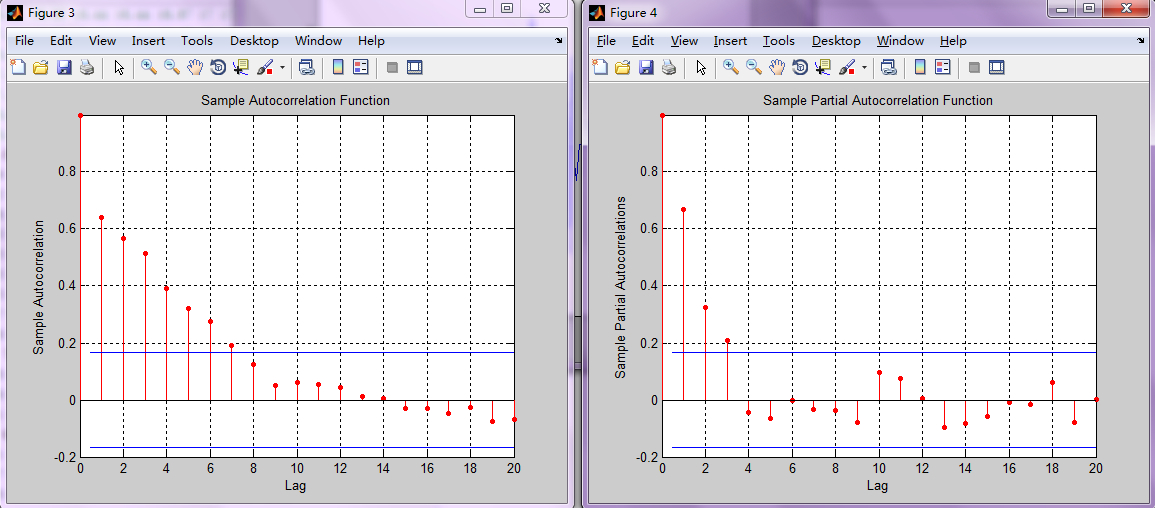The height and width of the screenshot is (508, 1155).
Task: Open Brush tool color dropdown in Figure 3
Action: pos(283,68)
